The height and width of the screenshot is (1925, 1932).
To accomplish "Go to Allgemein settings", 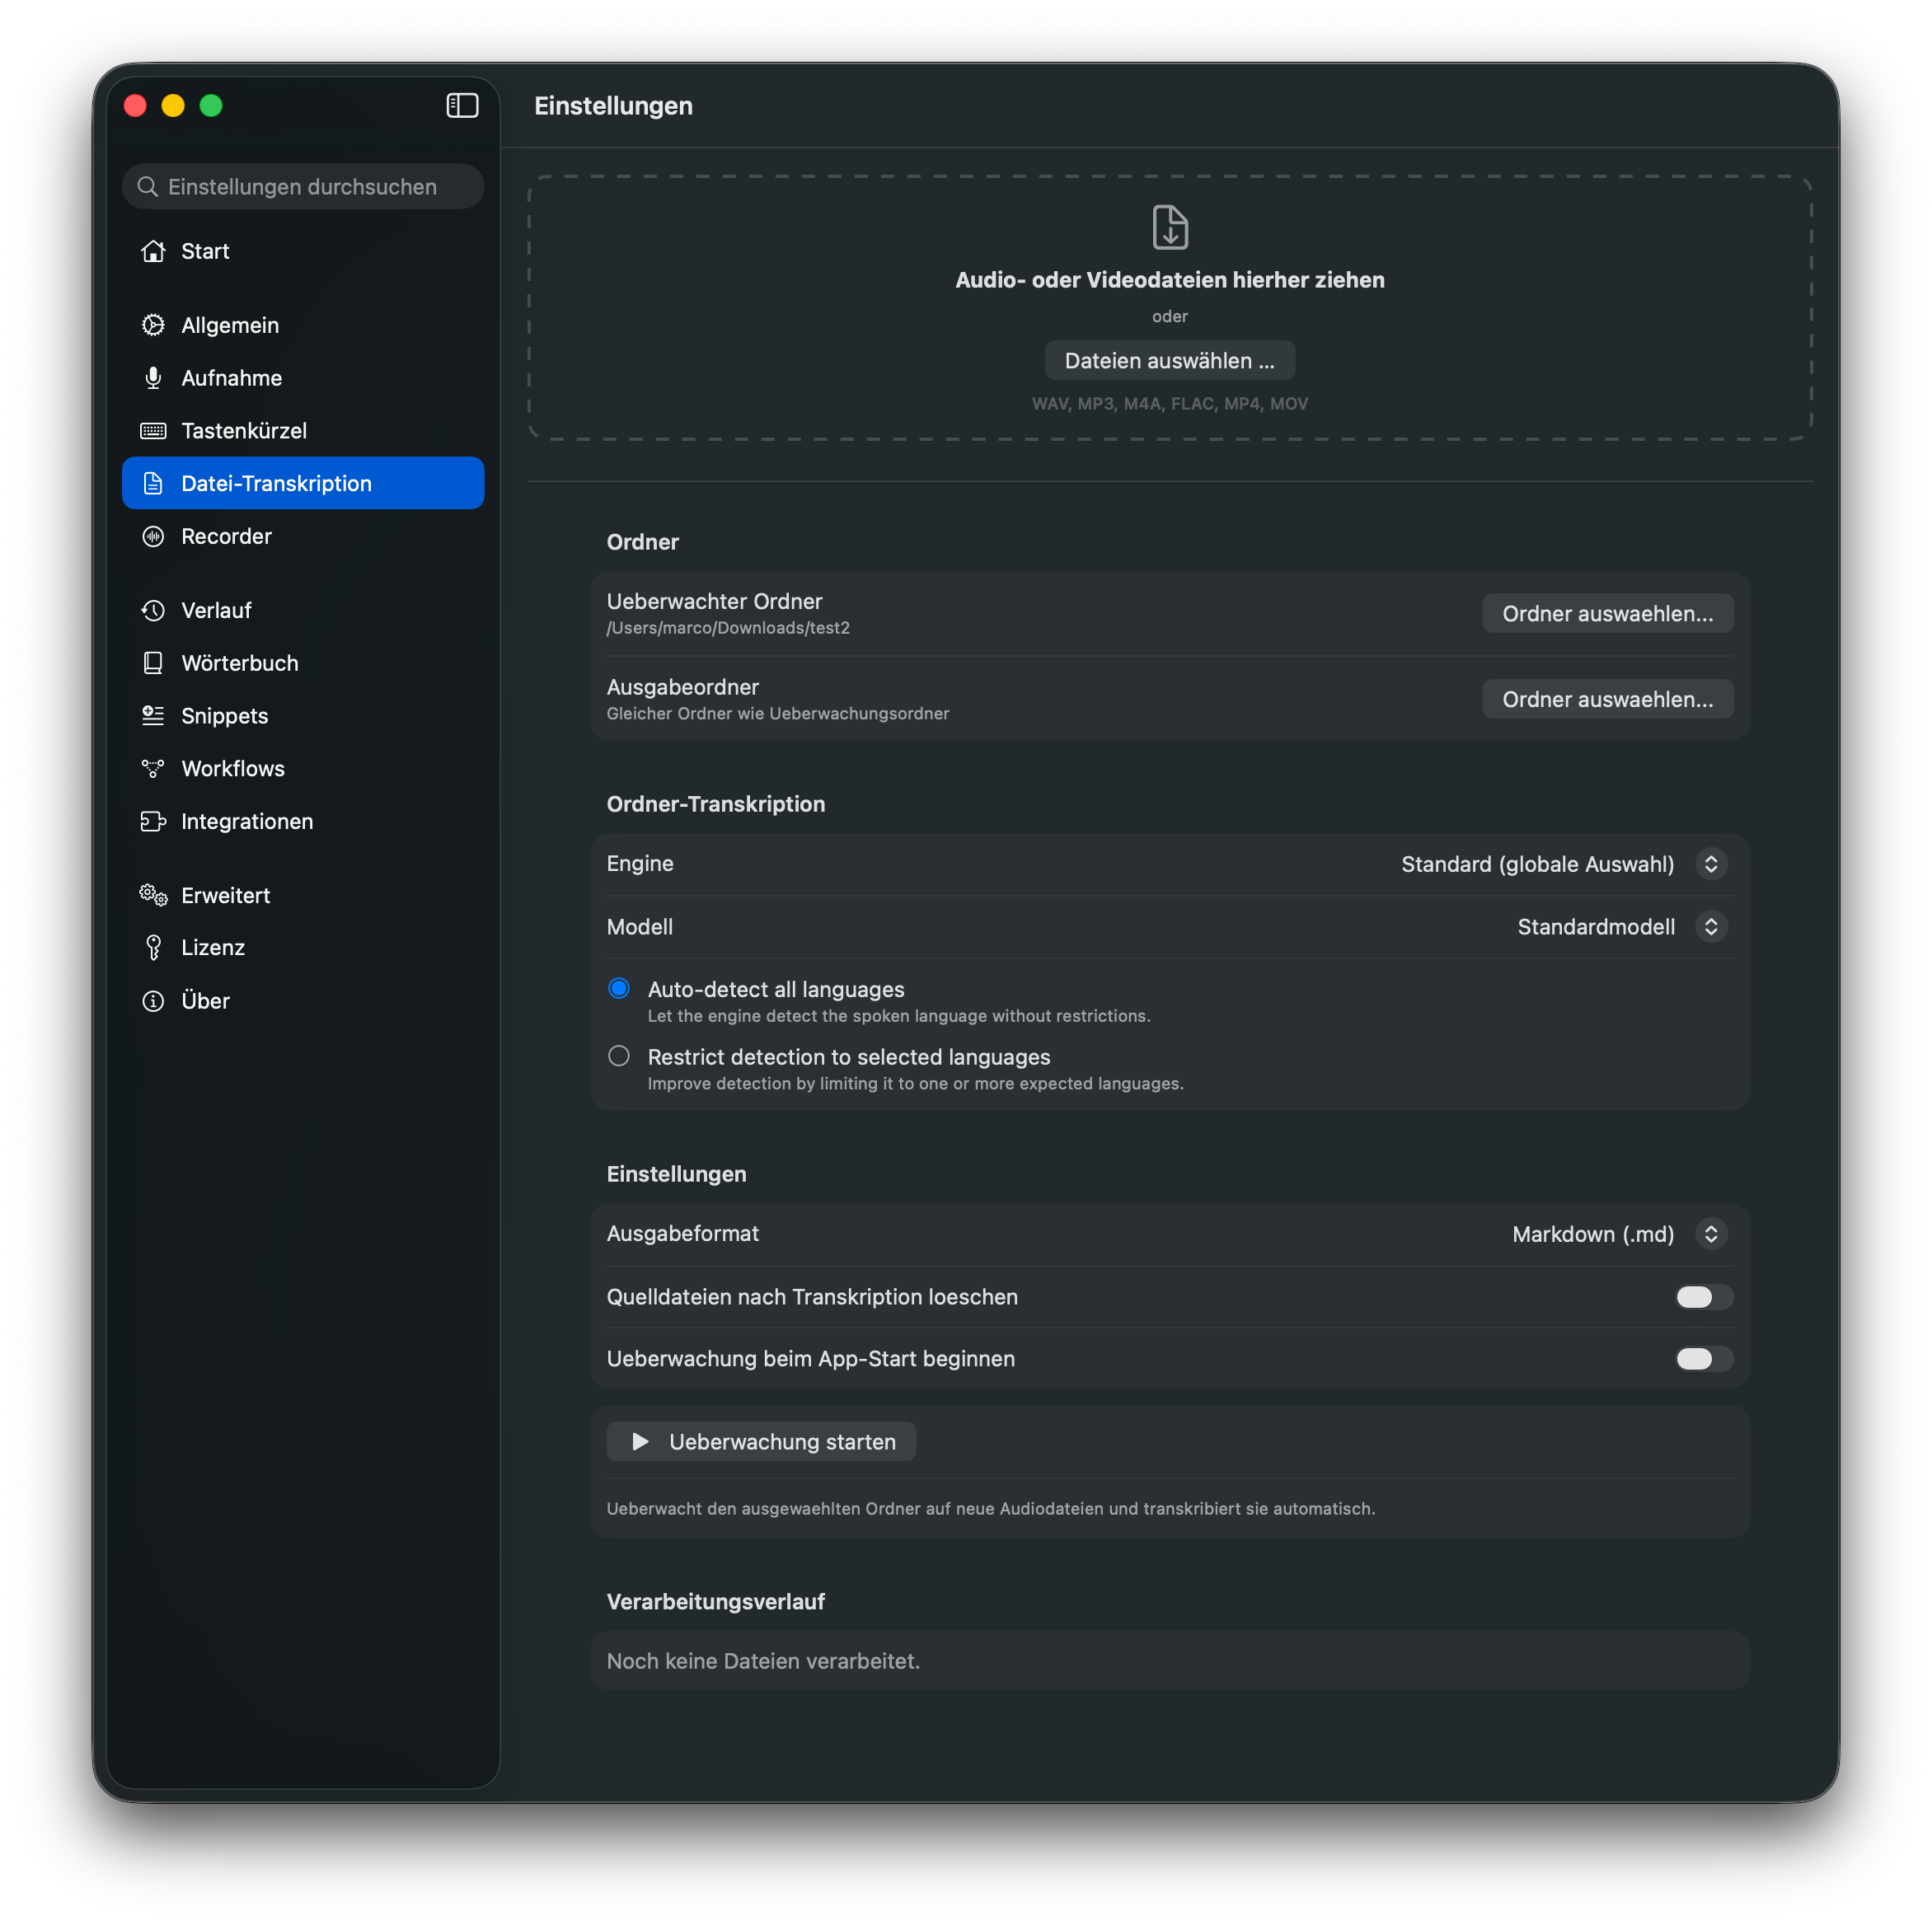I will pyautogui.click(x=303, y=325).
